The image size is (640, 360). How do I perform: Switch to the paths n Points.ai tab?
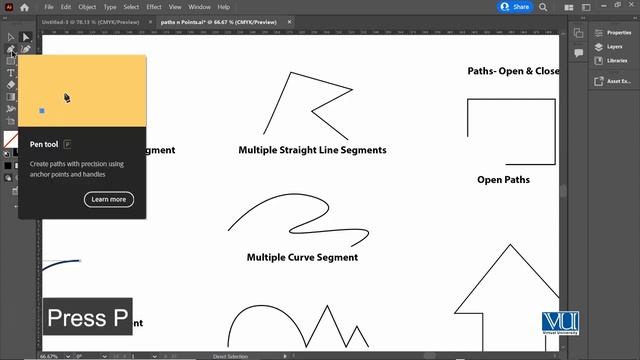tap(219, 22)
